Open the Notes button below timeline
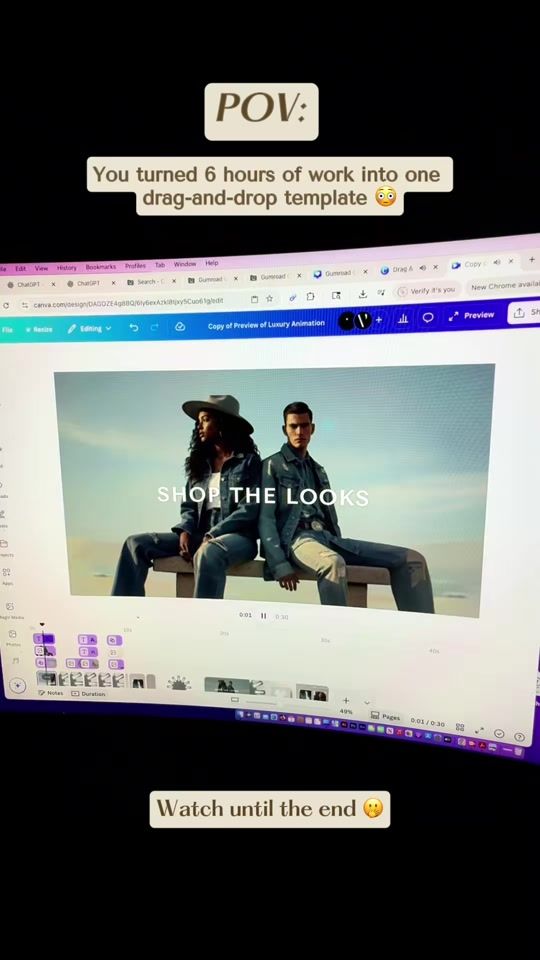Image resolution: width=540 pixels, height=960 pixels. [51, 692]
